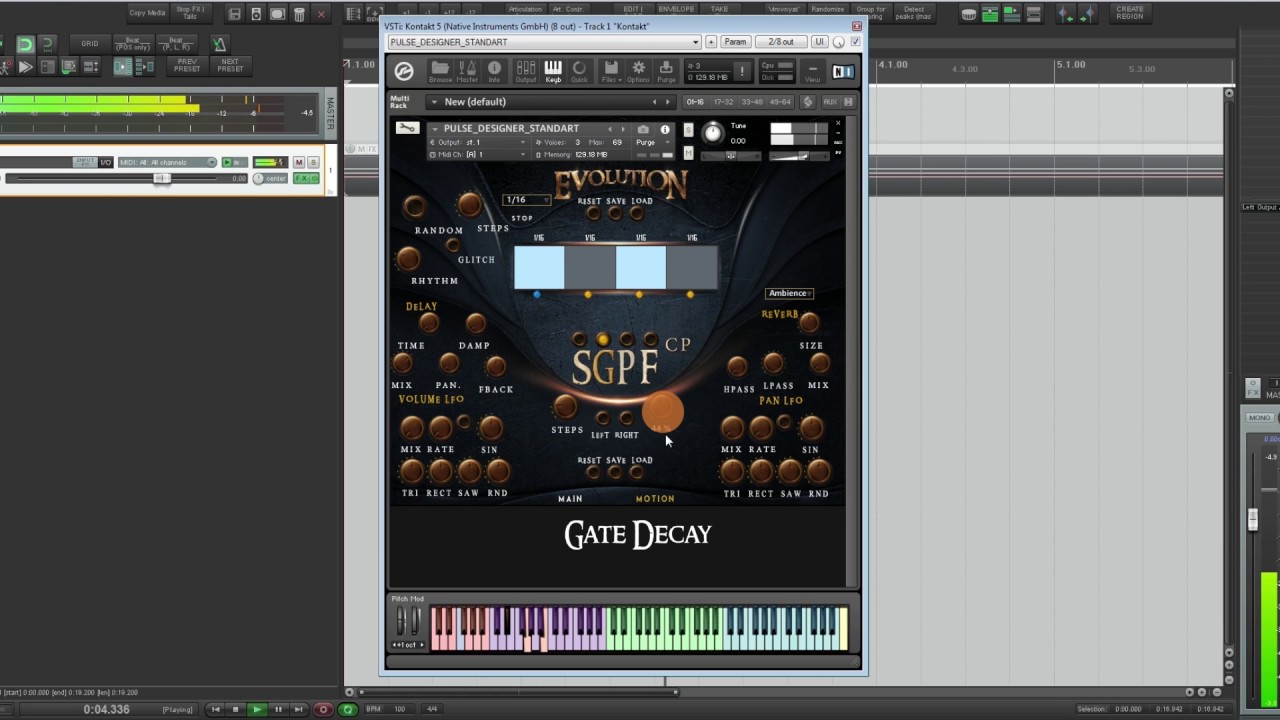The height and width of the screenshot is (720, 1280).
Task: Open the Kontakt Browse panel
Action: (x=440, y=71)
